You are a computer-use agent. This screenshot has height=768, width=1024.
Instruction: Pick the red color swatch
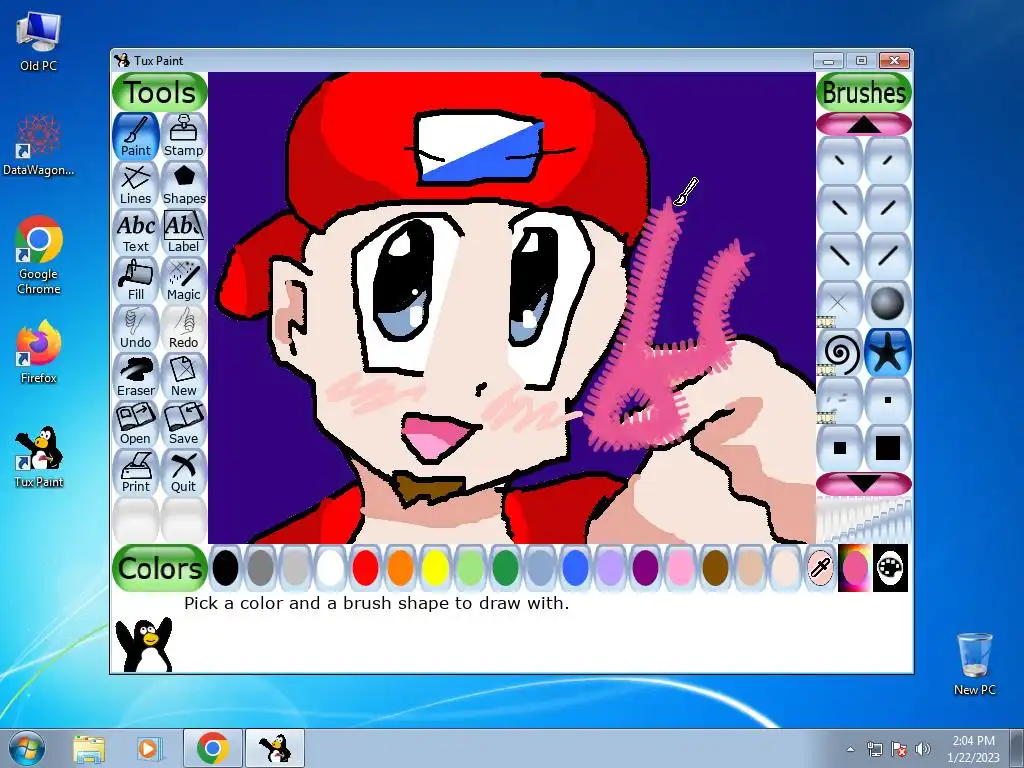point(365,568)
